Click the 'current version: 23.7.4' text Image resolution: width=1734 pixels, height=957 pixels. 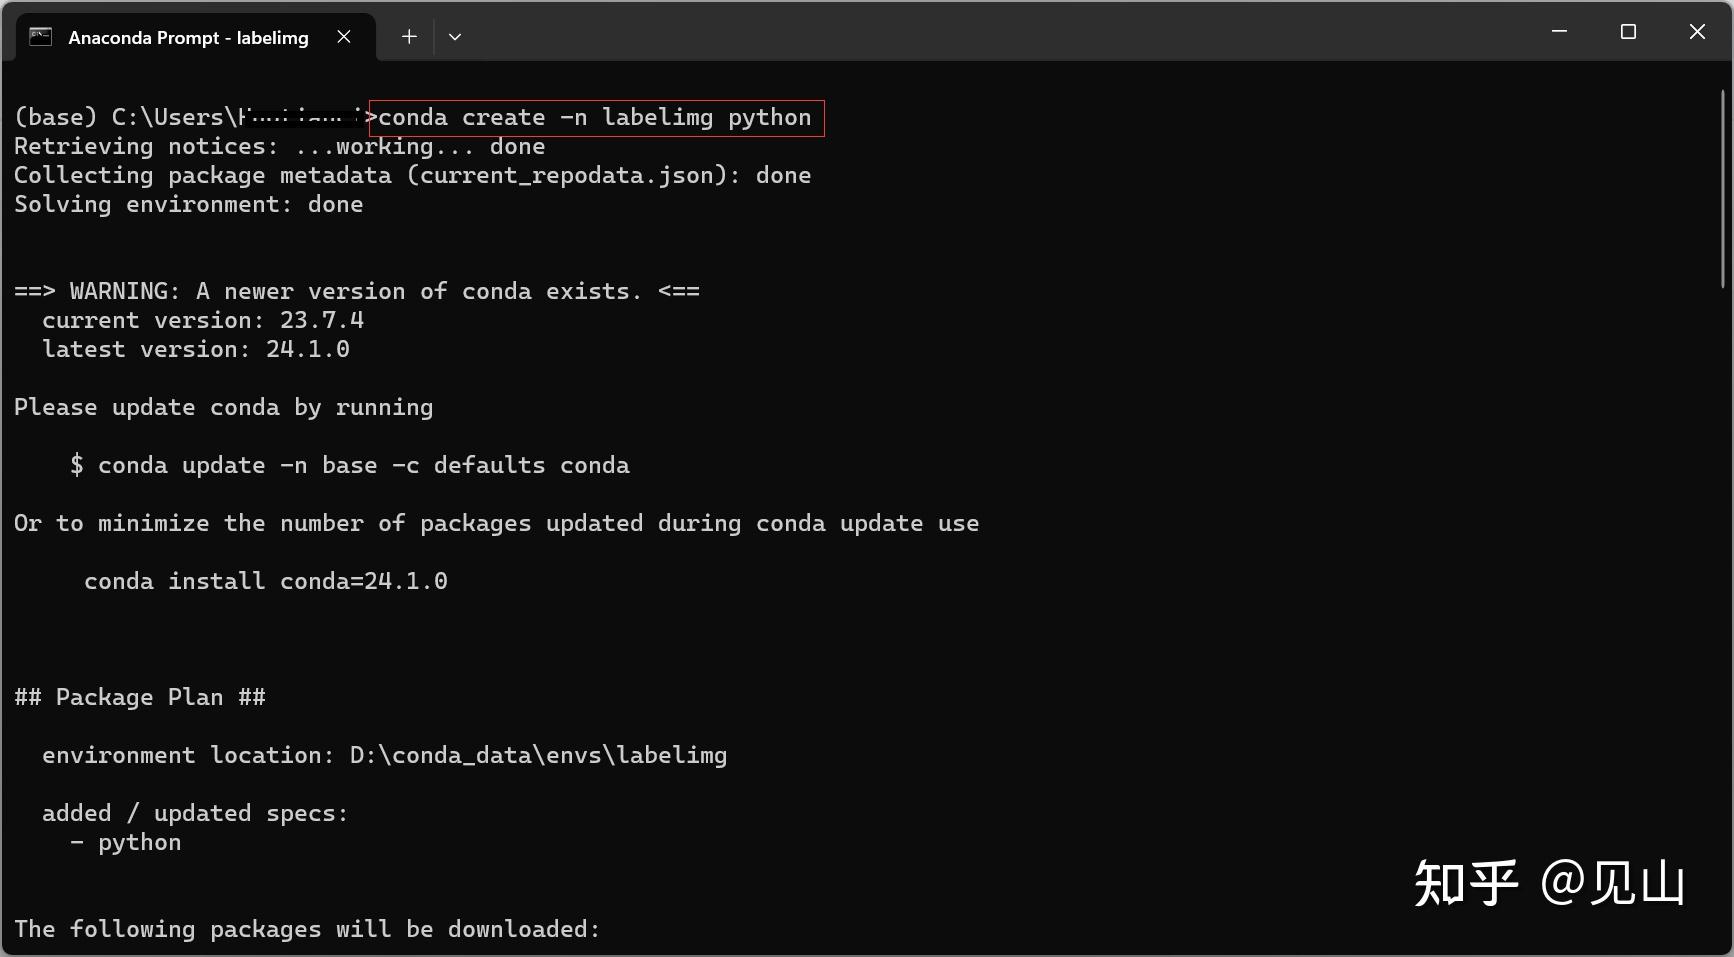click(203, 320)
